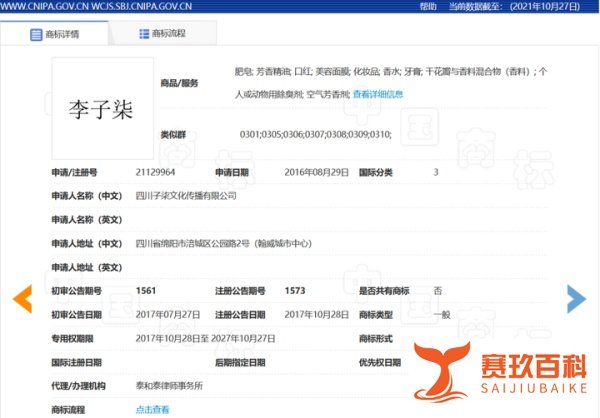Click the 商品/服务 label

pos(179,83)
